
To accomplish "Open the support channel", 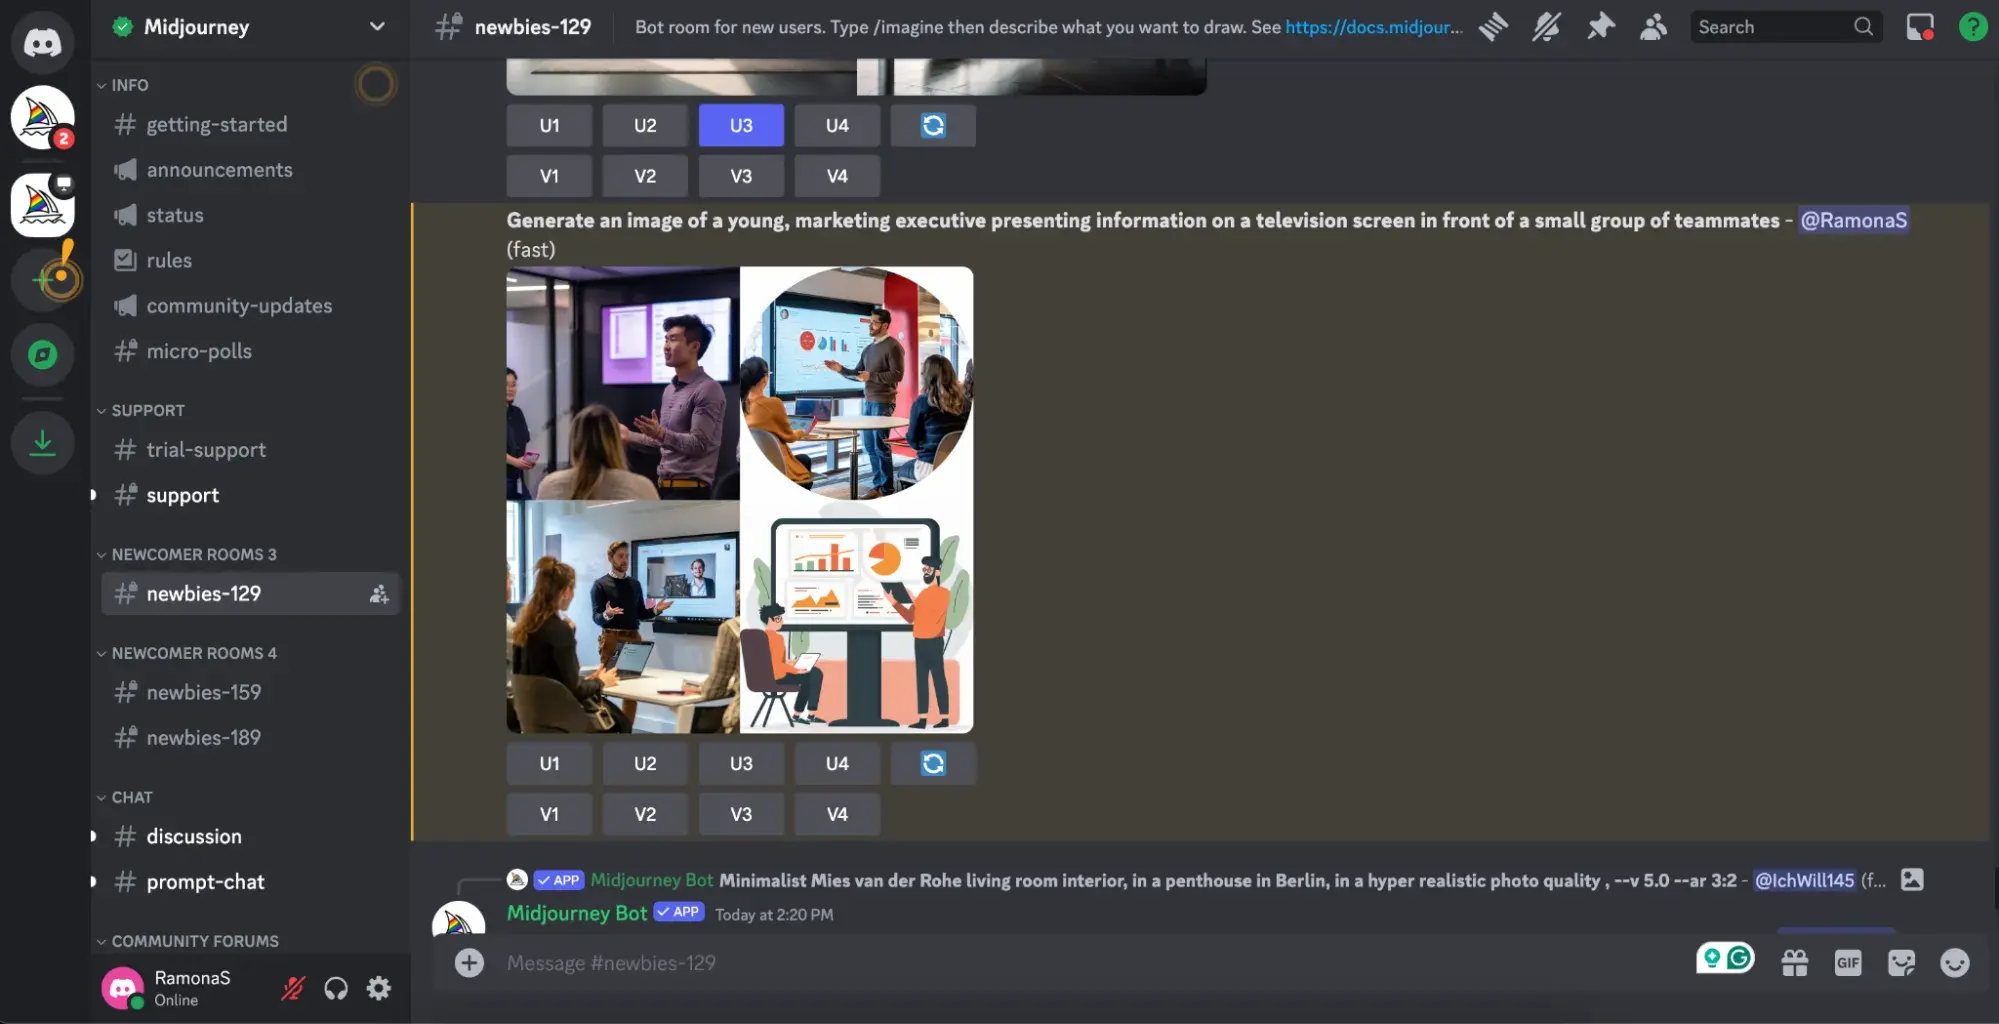I will pos(250,495).
